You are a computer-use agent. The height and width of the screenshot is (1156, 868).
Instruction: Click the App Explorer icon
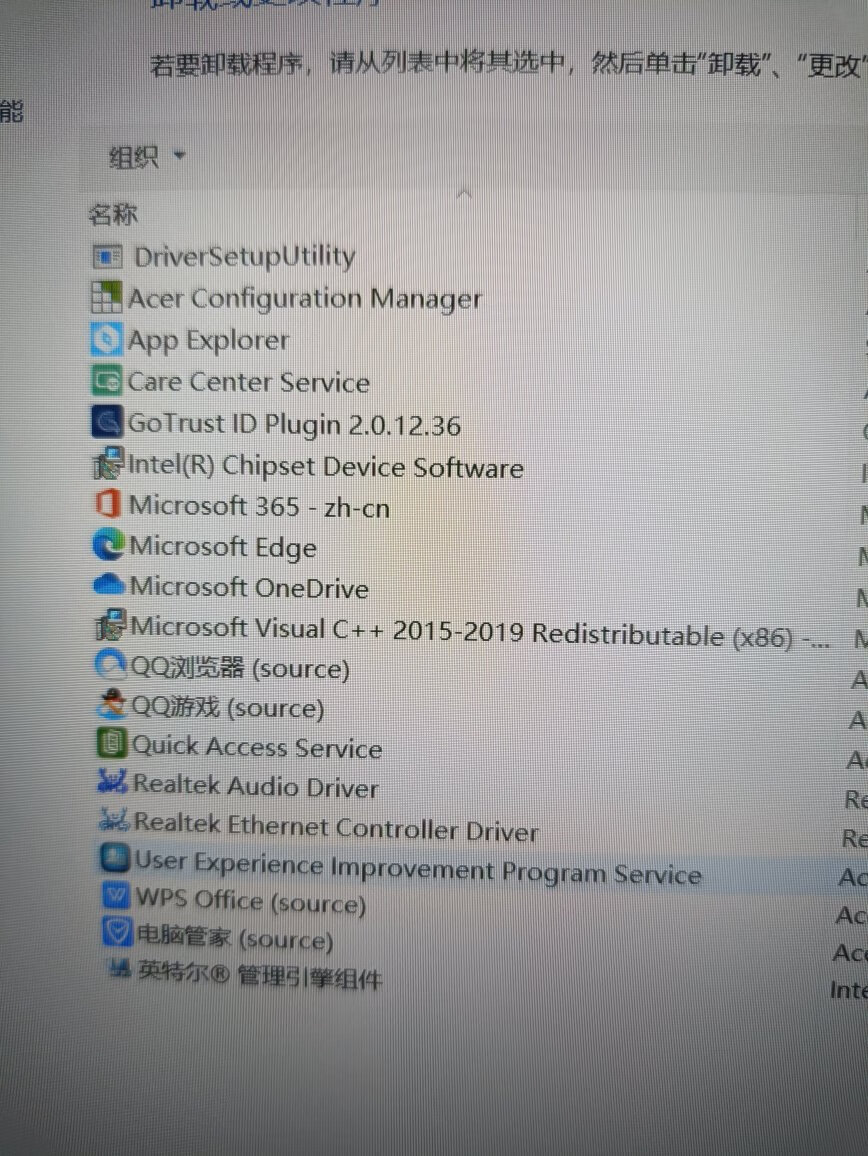(106, 340)
